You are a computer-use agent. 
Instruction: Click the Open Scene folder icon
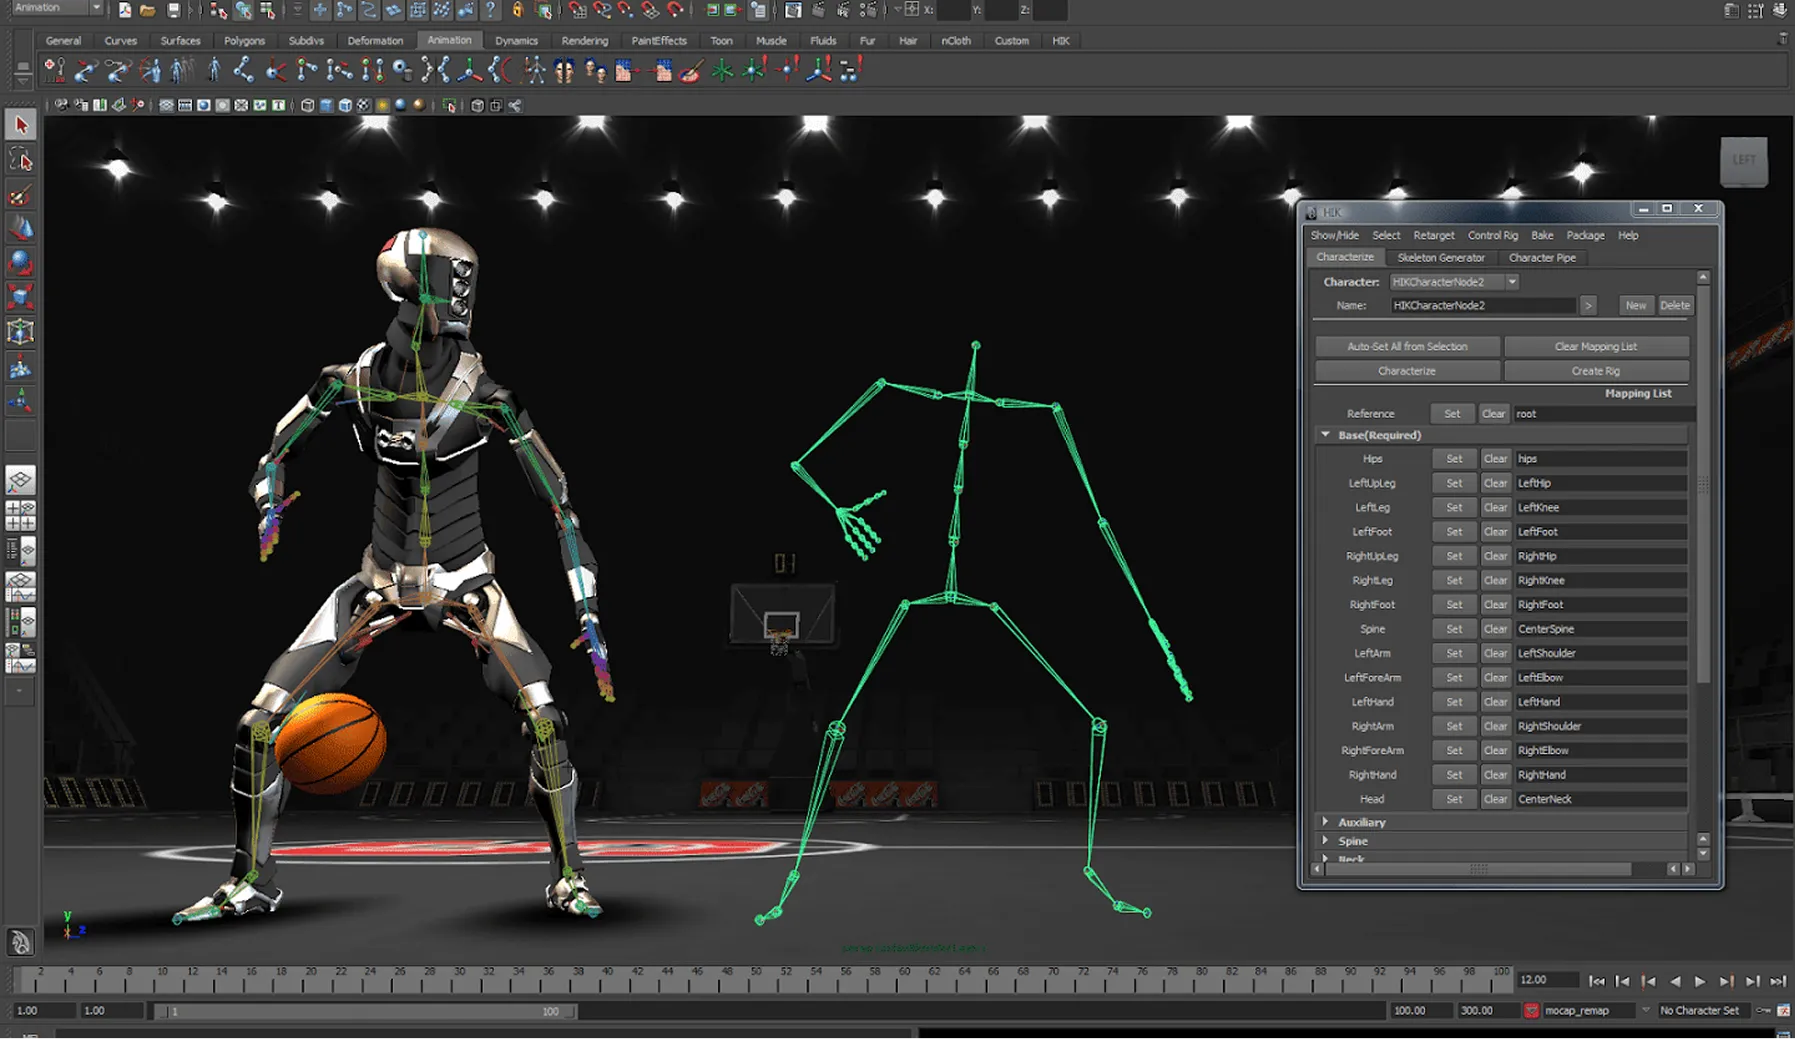pyautogui.click(x=147, y=11)
